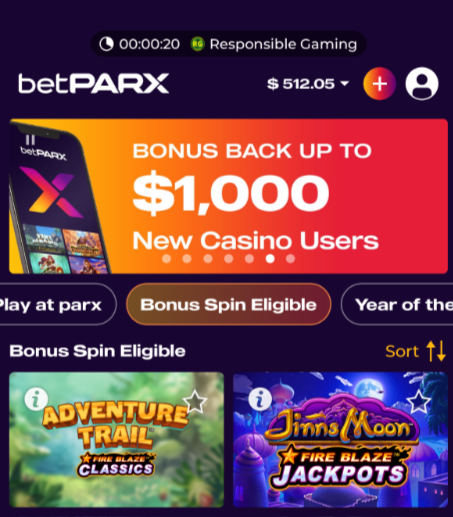Screen dimensions: 453x517
Task: Expand the $512.05 balance dropdown
Action: click(308, 84)
